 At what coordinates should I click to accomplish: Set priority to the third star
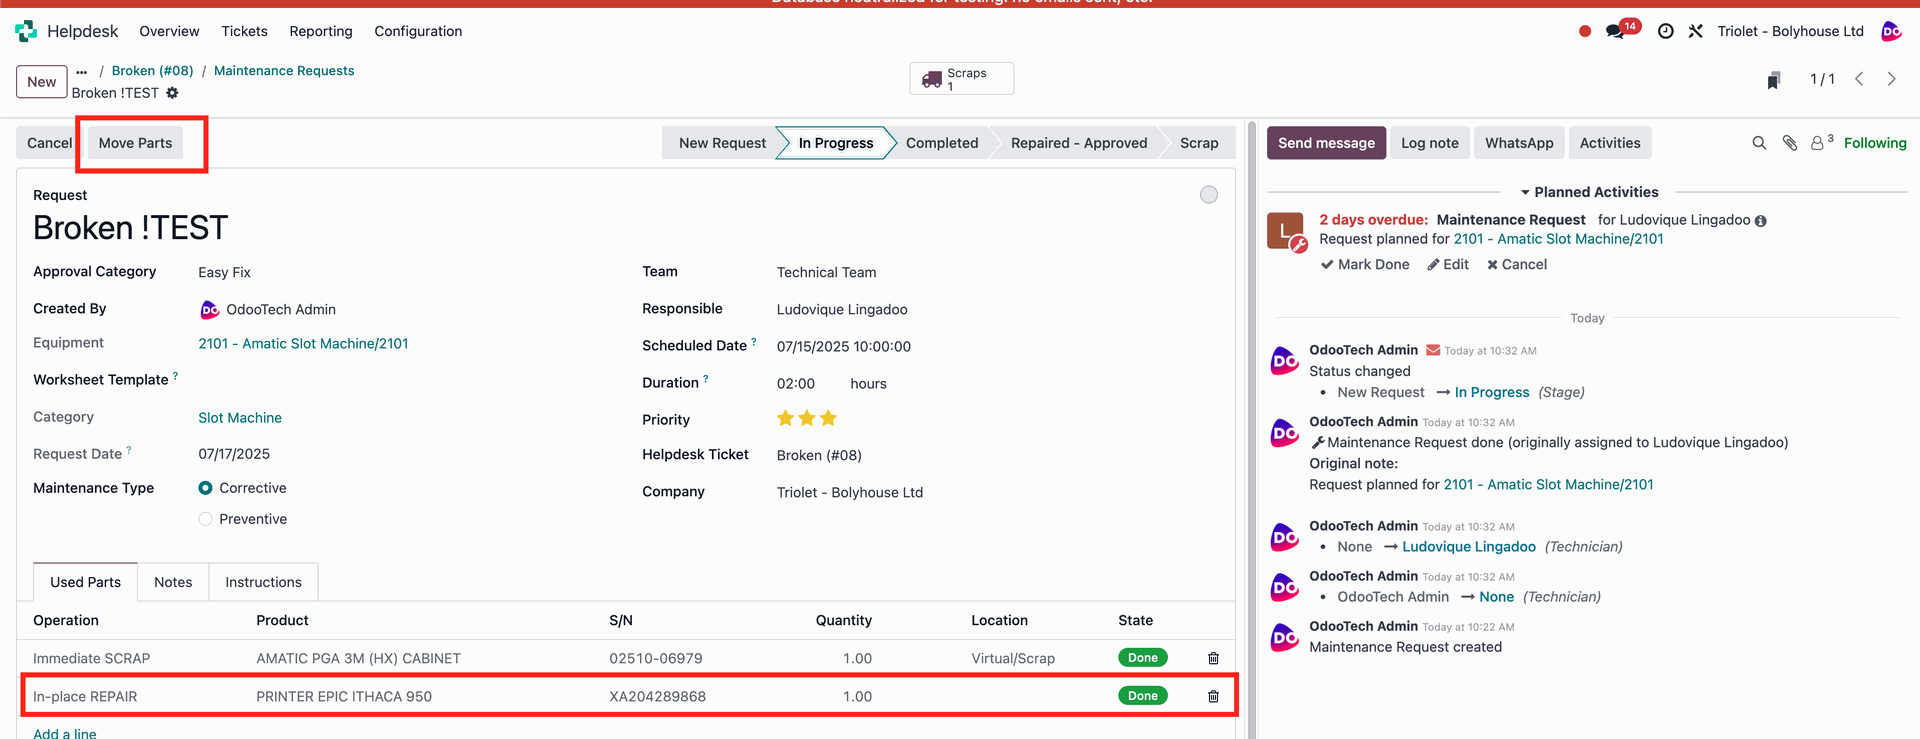pos(828,418)
